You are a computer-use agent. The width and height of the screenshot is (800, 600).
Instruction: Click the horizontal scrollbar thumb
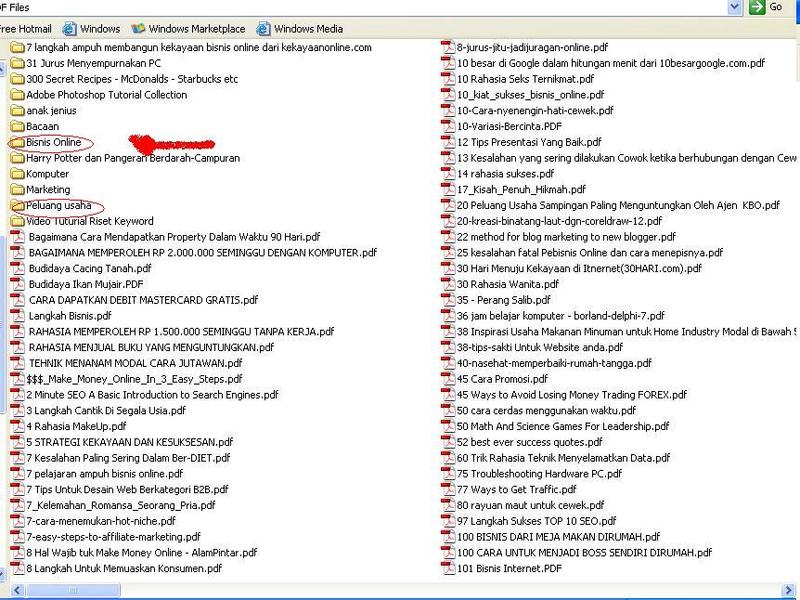(x=73, y=590)
